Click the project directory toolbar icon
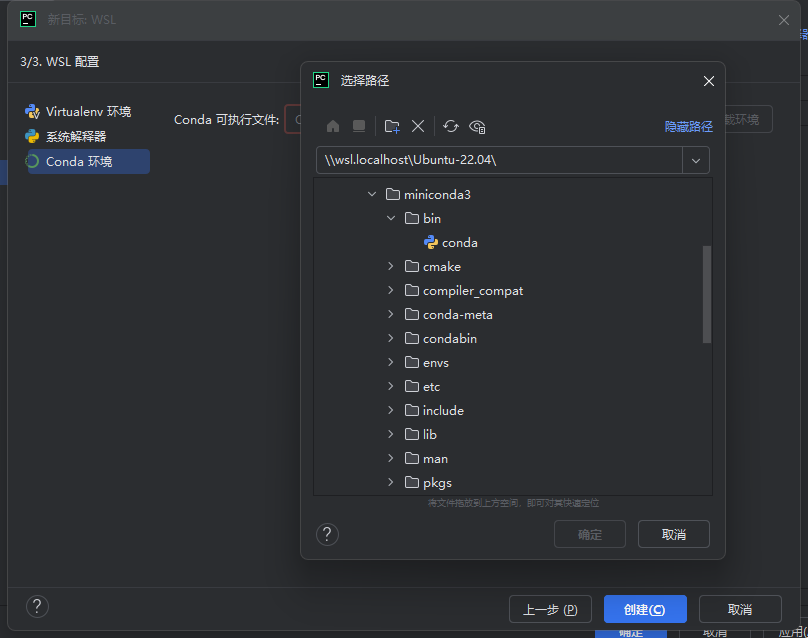This screenshot has width=808, height=638. [x=359, y=126]
